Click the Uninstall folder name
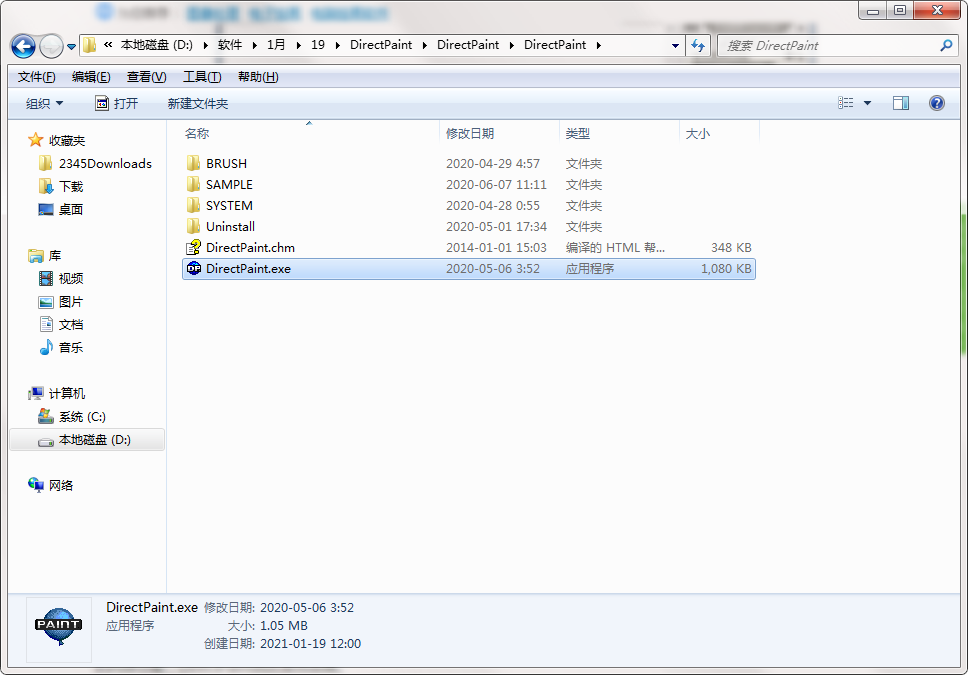Viewport: 968px width, 675px height. pos(230,227)
